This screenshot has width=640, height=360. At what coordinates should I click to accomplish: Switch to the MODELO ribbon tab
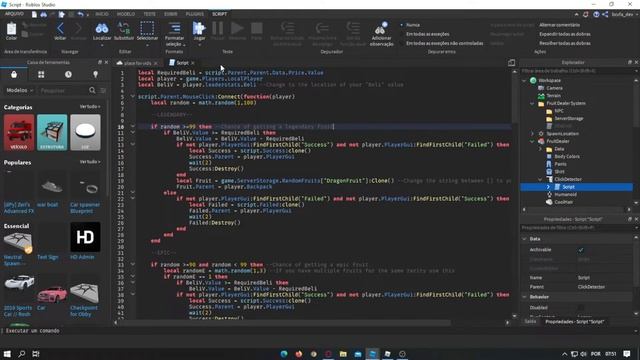pyautogui.click(x=126, y=14)
